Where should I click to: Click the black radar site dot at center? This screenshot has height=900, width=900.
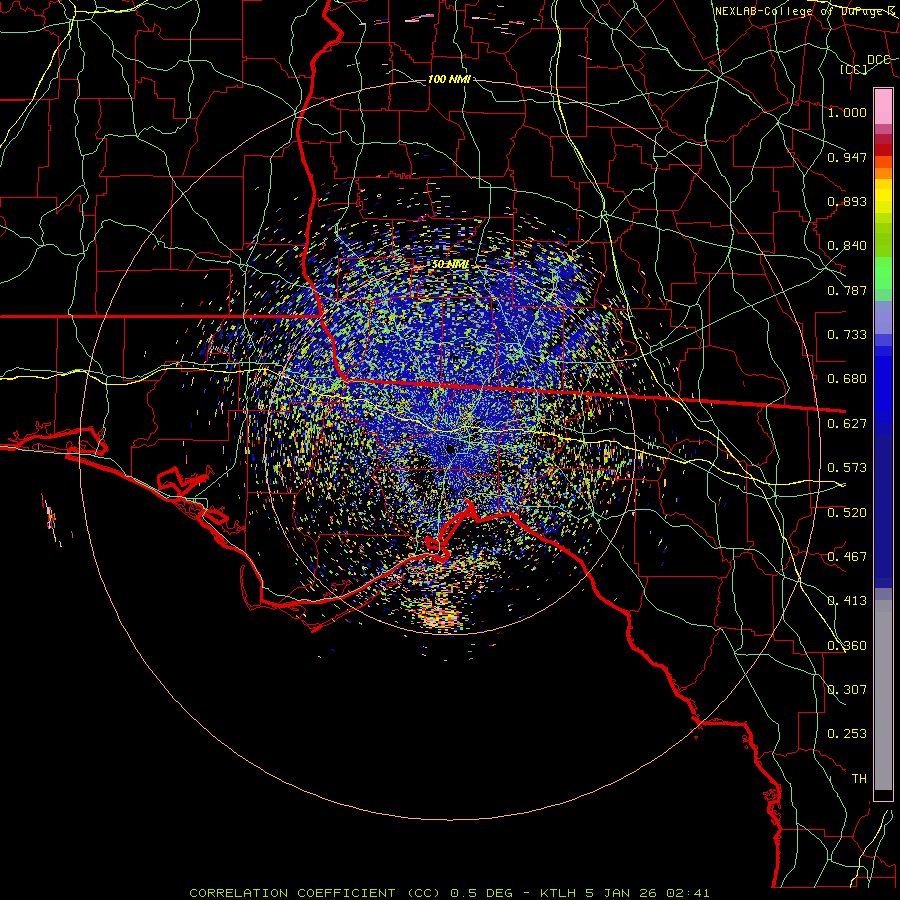coord(451,449)
